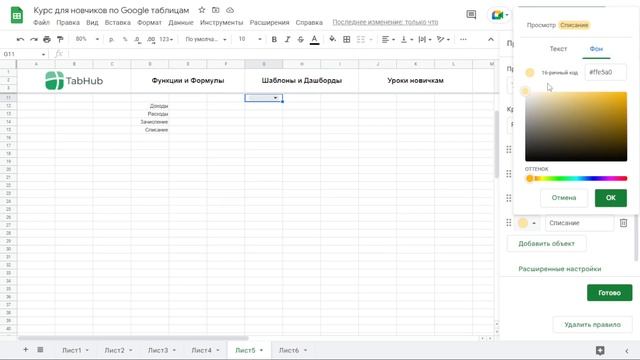This screenshot has width=640, height=360.
Task: Open the Формат menu
Action: tap(149, 22)
